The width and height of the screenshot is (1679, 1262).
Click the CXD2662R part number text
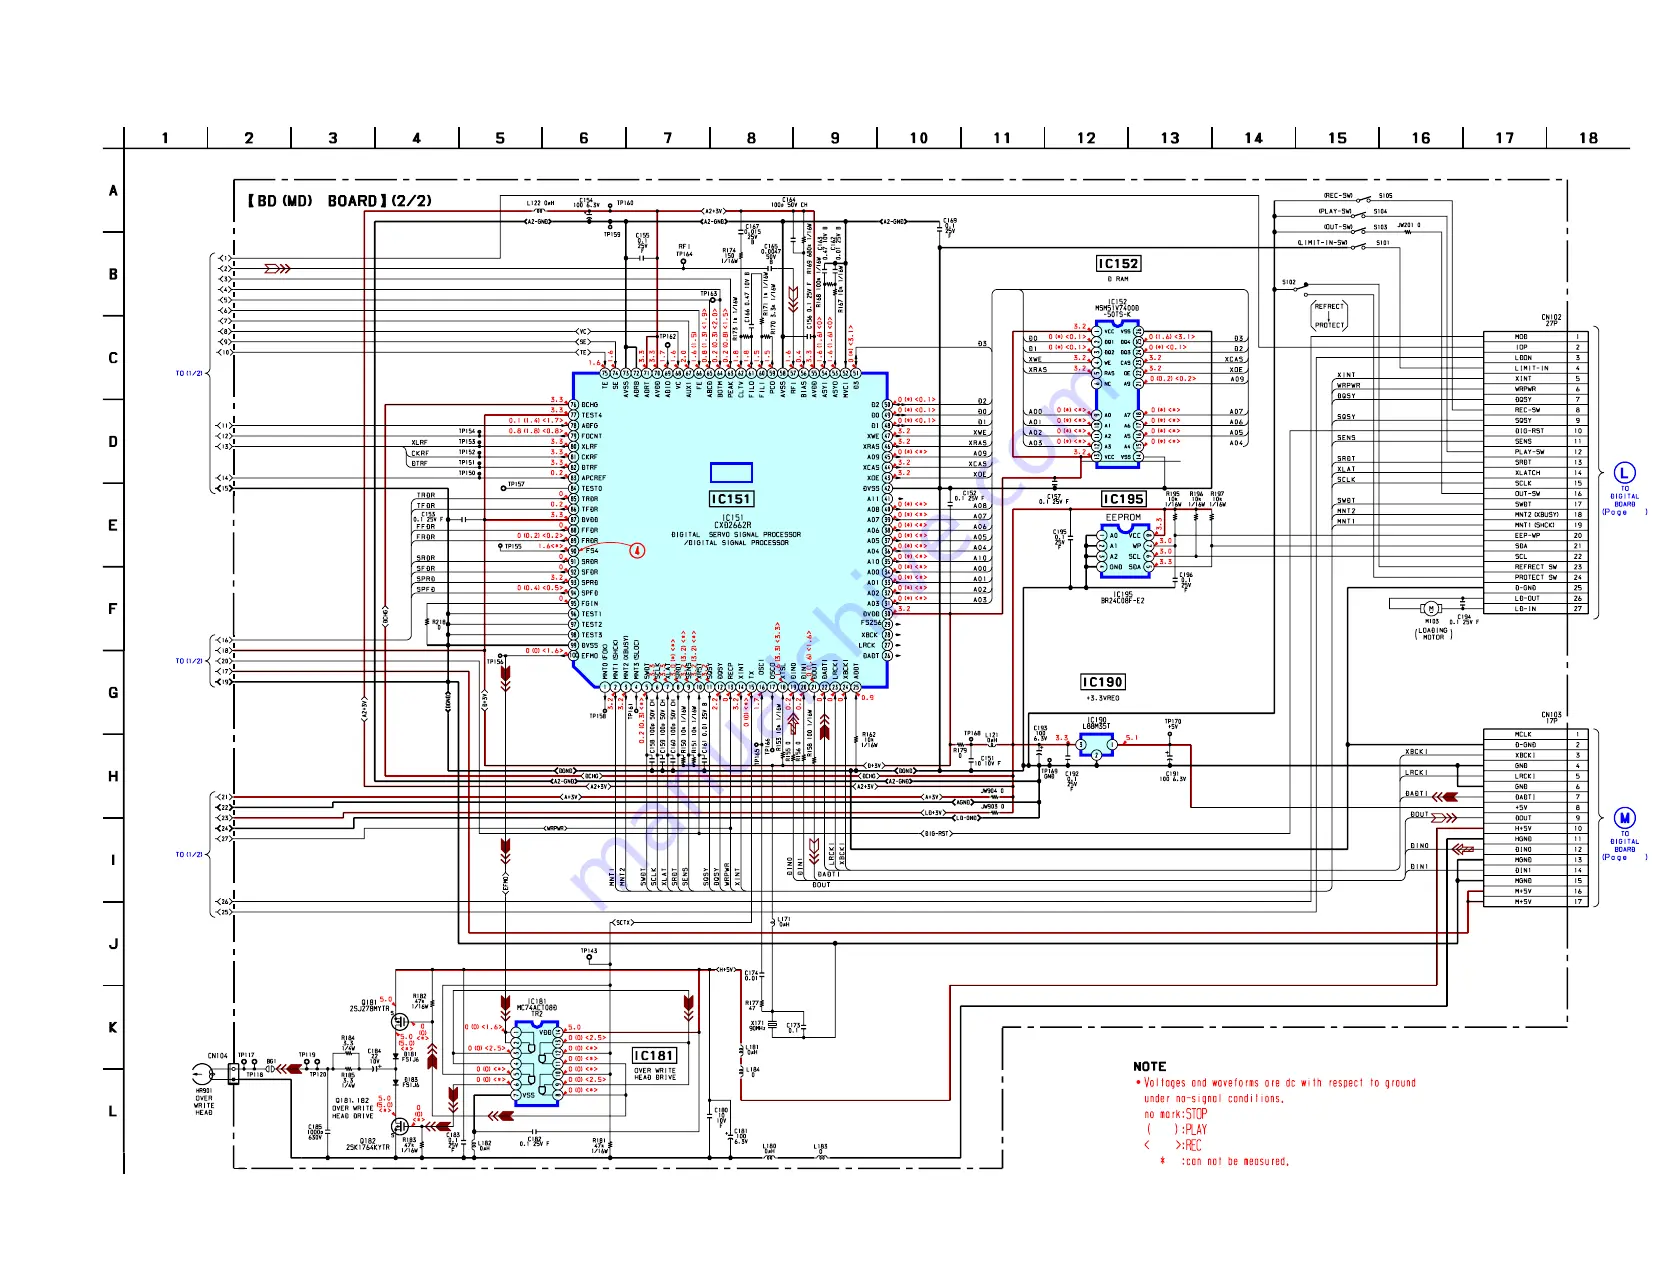tap(732, 525)
